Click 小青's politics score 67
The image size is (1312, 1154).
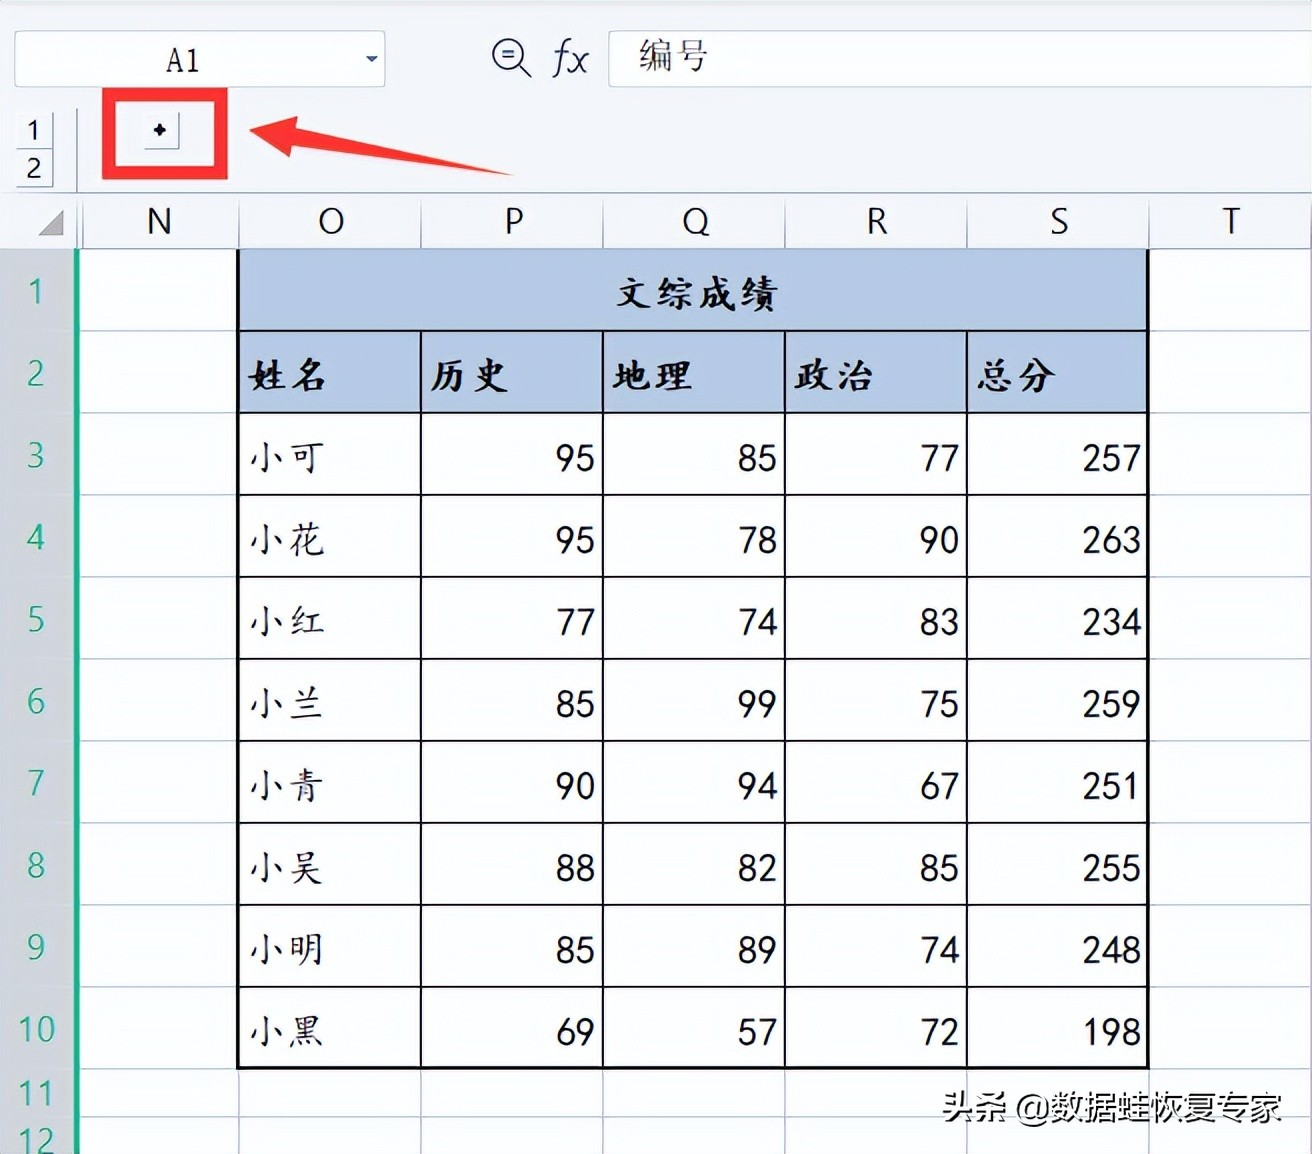[876, 783]
